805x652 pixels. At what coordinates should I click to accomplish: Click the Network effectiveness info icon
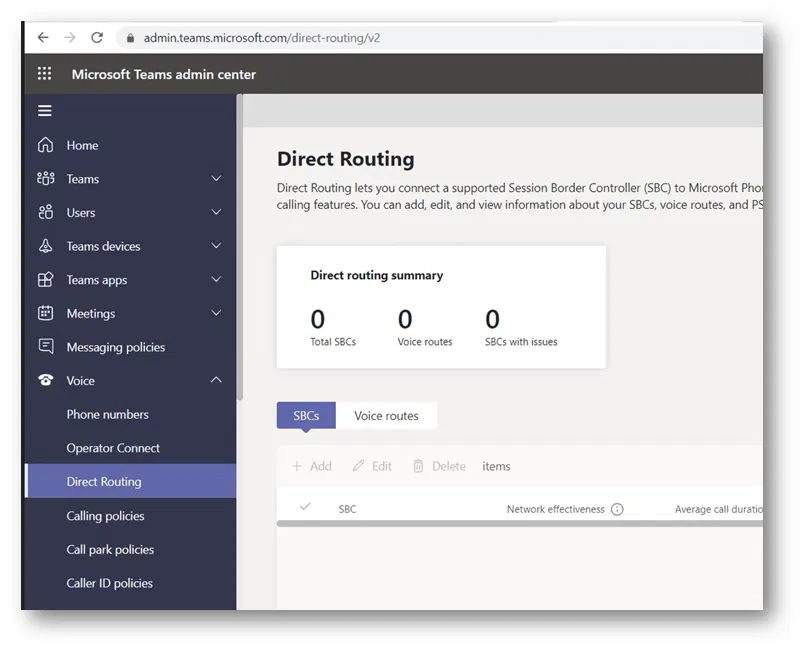(617, 509)
